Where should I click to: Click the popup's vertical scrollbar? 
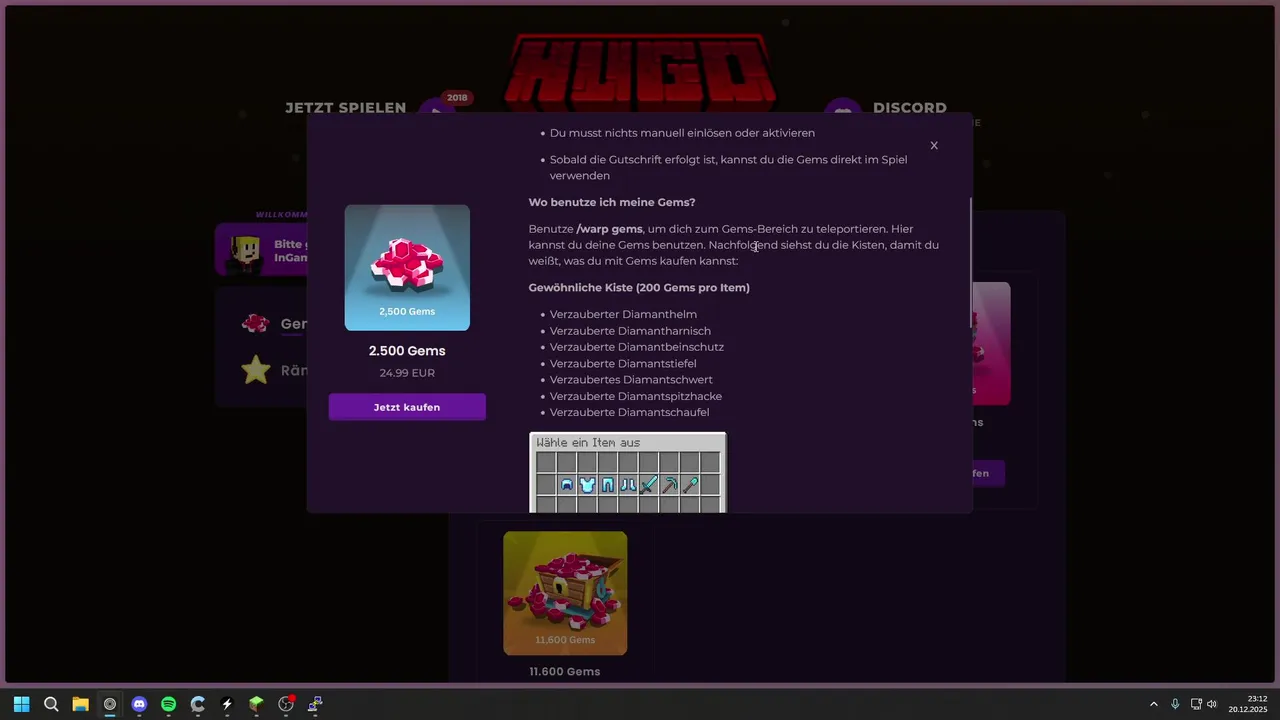970,262
